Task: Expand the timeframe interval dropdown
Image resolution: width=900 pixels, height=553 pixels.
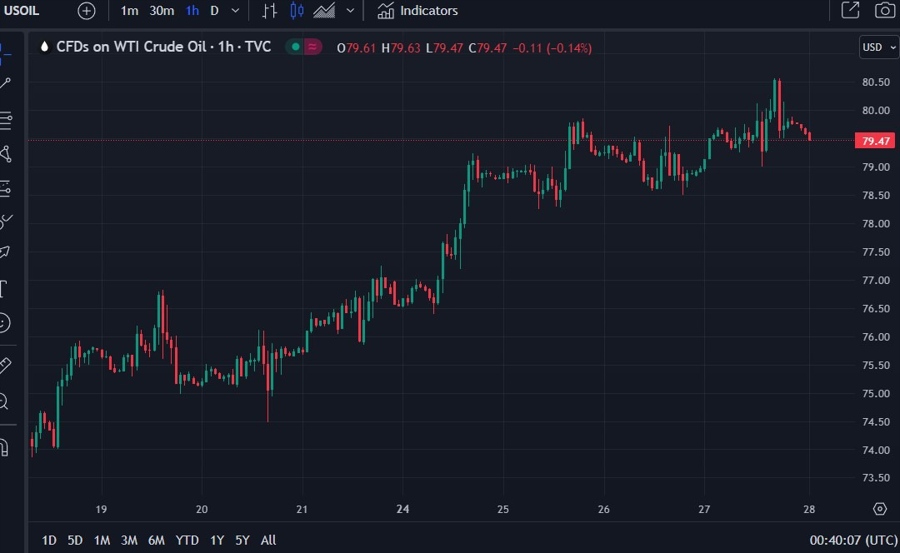Action: 235,10
